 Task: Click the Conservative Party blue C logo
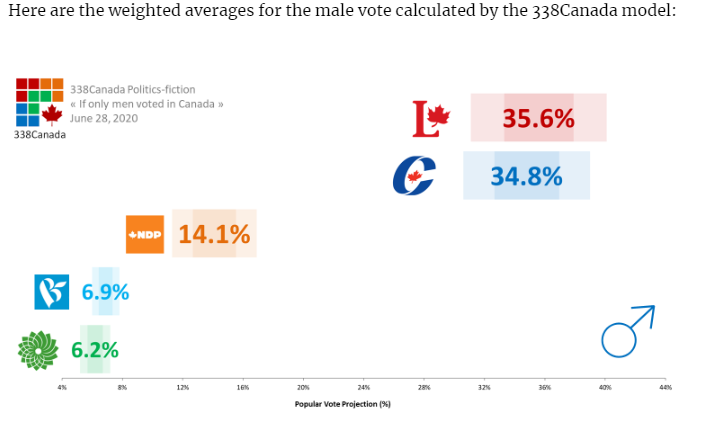click(414, 176)
